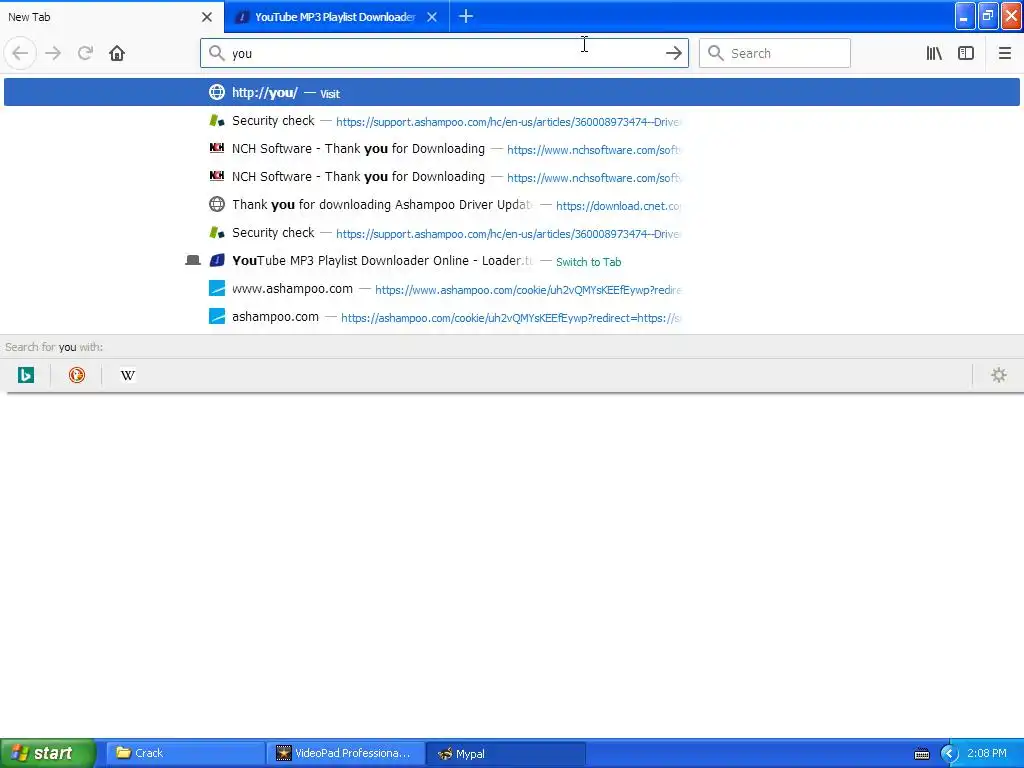The image size is (1024, 768).
Task: Click the Search box field
Action: coord(775,53)
